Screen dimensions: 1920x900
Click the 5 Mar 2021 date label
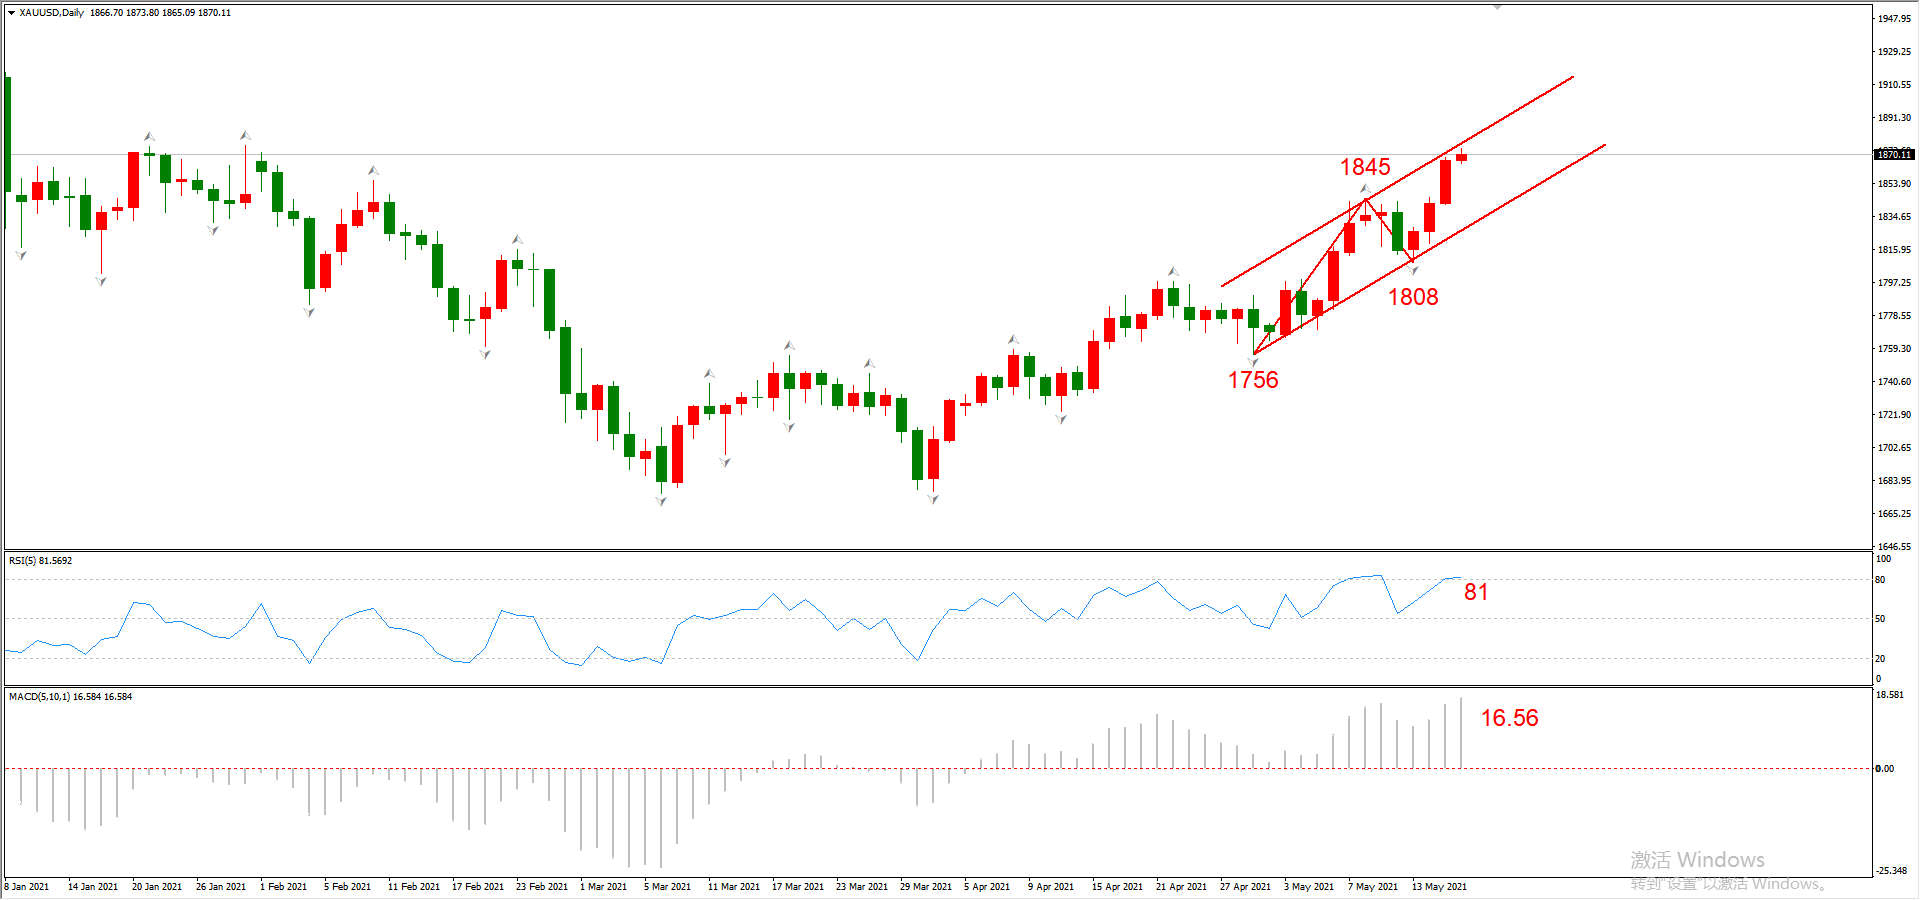coord(668,887)
